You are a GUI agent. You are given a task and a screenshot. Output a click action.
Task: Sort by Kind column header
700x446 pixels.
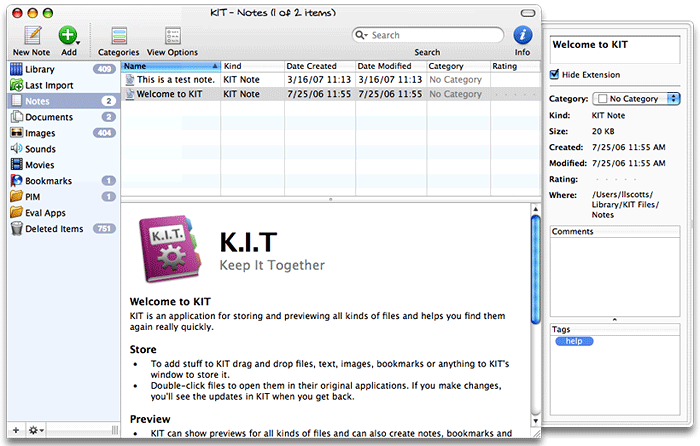pos(253,66)
